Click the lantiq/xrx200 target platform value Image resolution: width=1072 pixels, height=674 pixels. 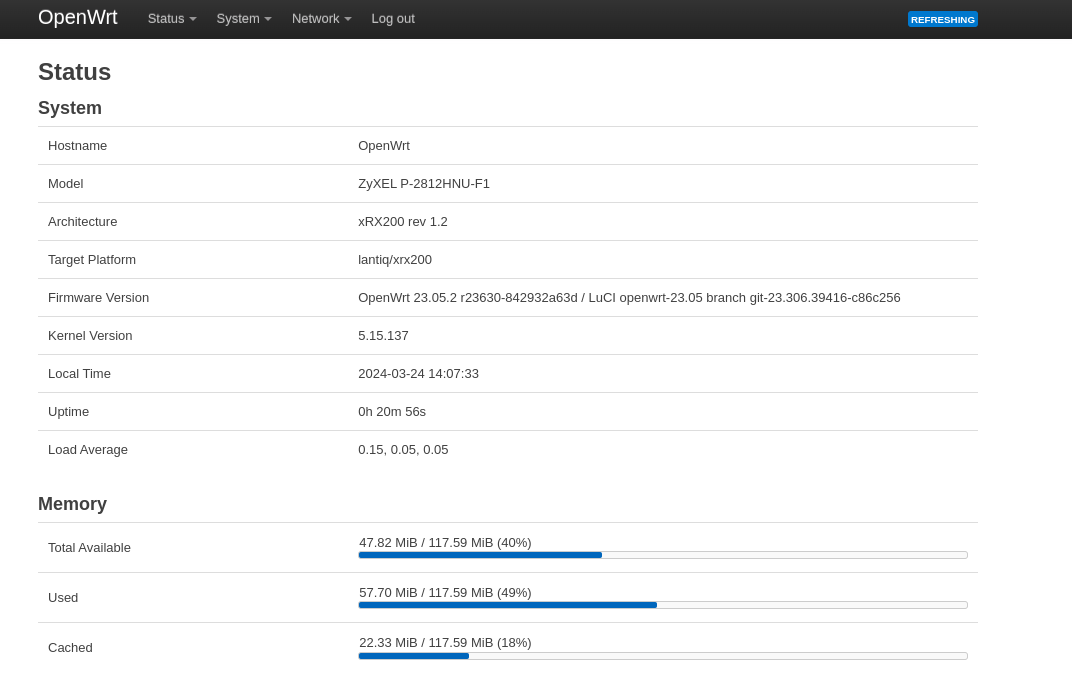pos(395,260)
